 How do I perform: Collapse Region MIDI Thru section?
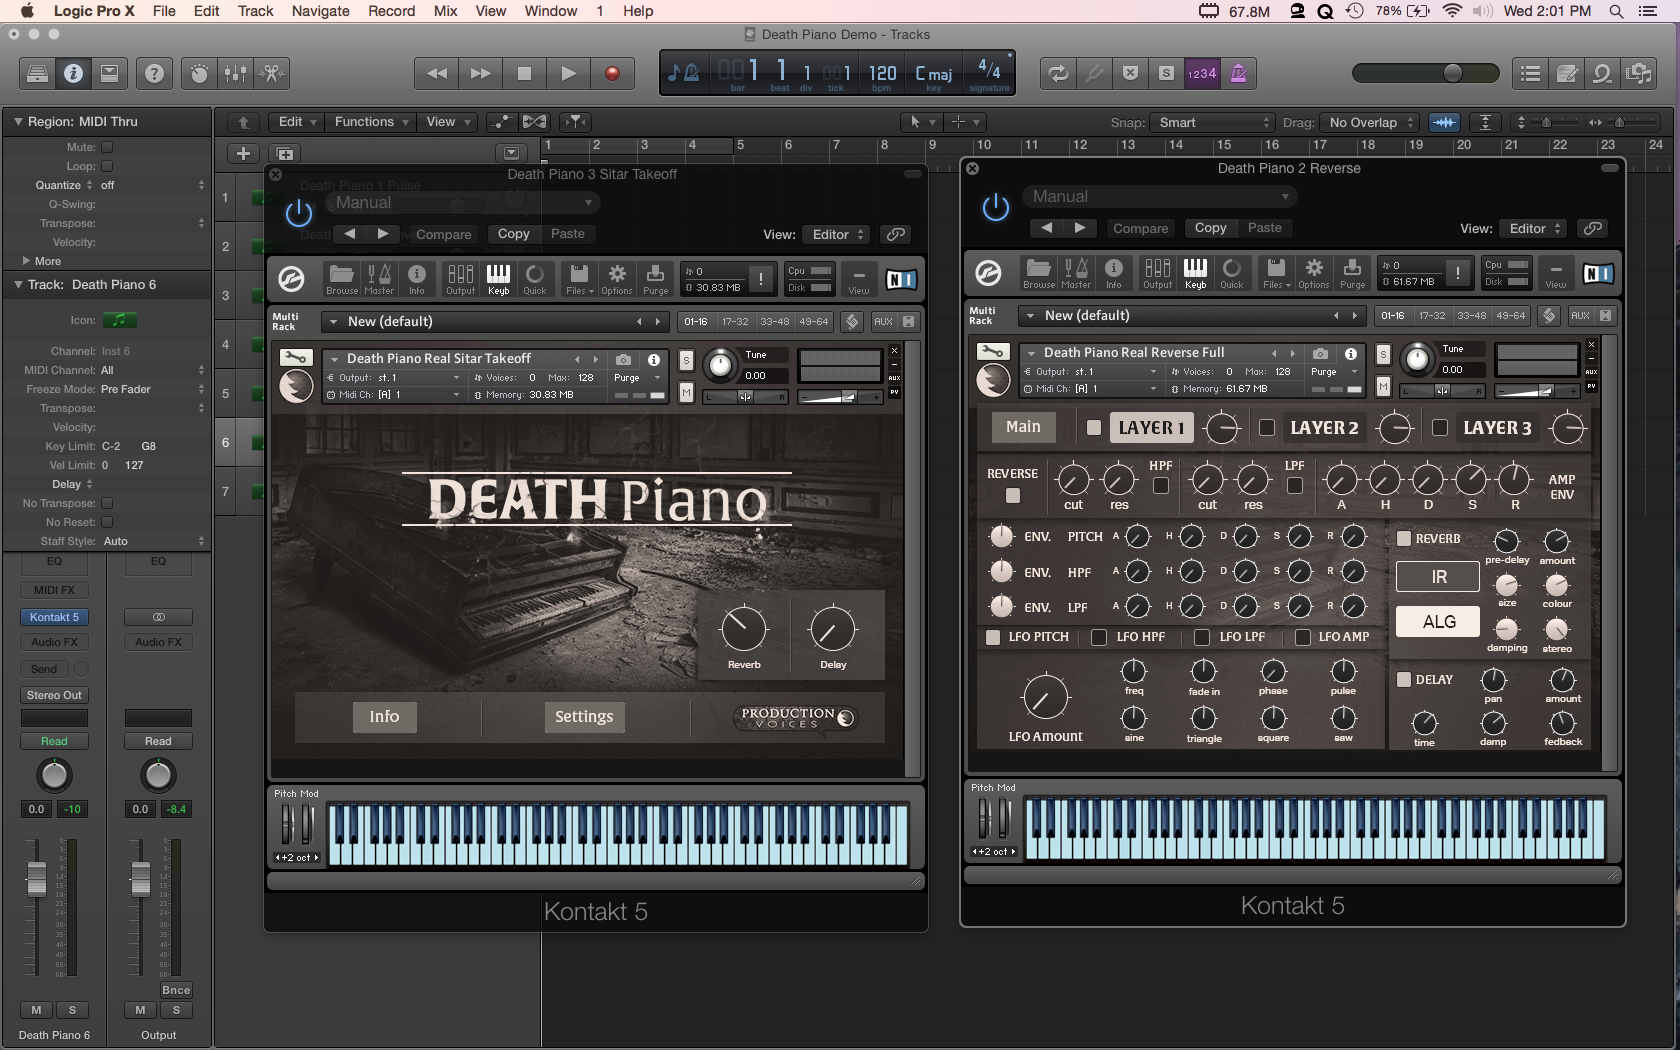pos(17,121)
